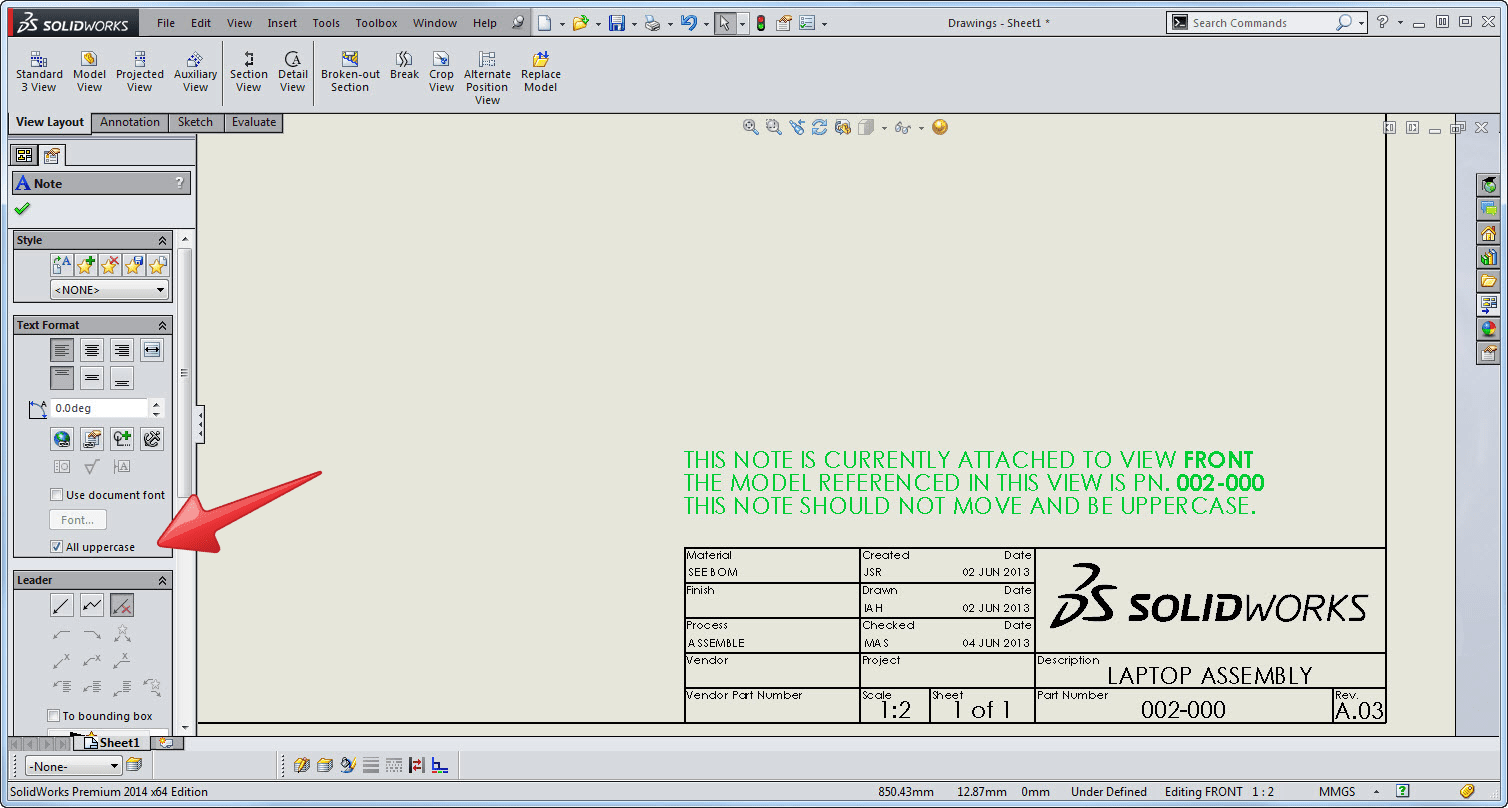Choose the straight Leader option
This screenshot has width=1508, height=808.
(x=62, y=605)
